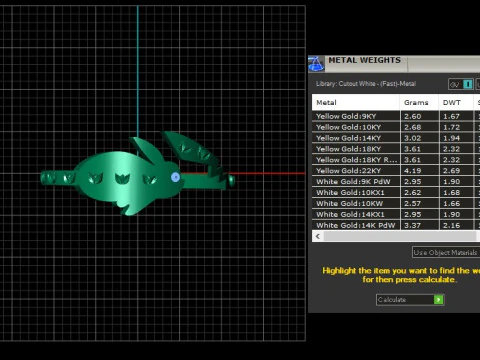Click the 2.16 DWT cell

point(456,225)
